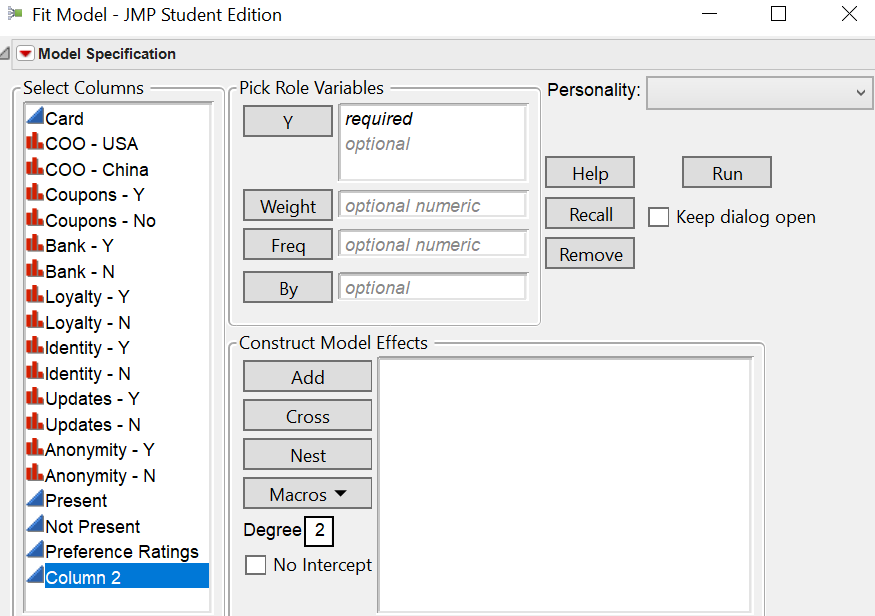Click the continuous icon beside Card column
Image resolution: width=875 pixels, height=616 pixels.
[x=35, y=118]
